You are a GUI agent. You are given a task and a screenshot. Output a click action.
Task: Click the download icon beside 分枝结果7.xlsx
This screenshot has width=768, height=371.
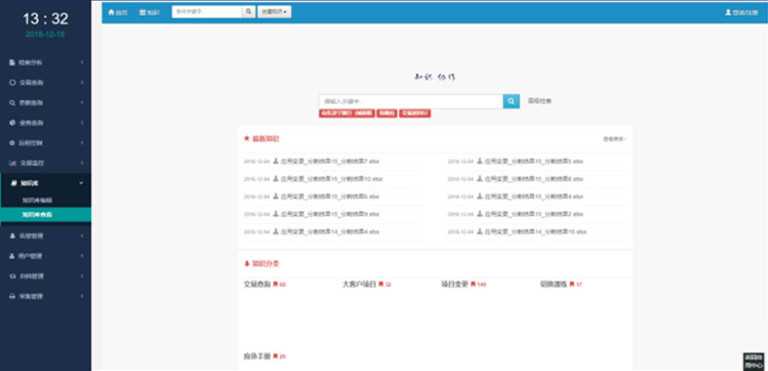click(276, 161)
